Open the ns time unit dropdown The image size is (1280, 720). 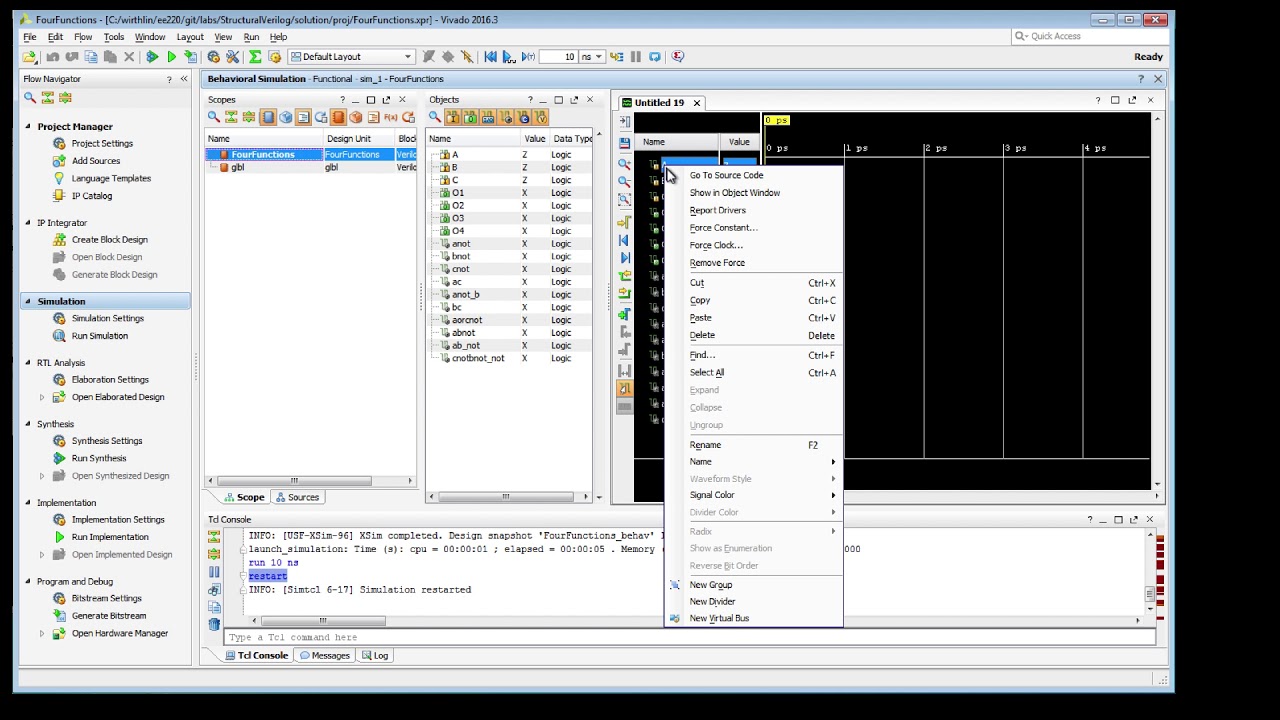pos(592,57)
